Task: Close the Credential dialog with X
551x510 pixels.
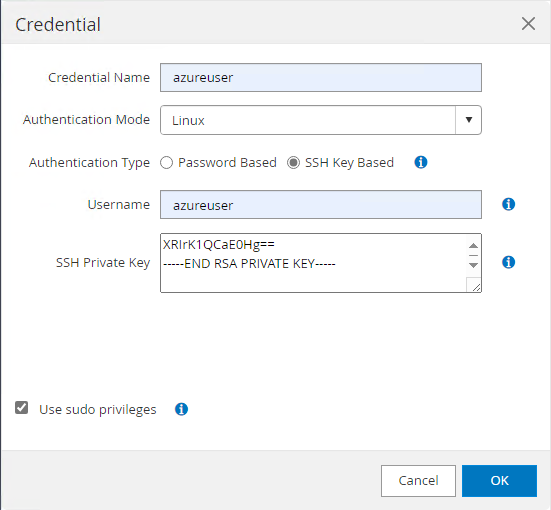Action: coord(528,24)
